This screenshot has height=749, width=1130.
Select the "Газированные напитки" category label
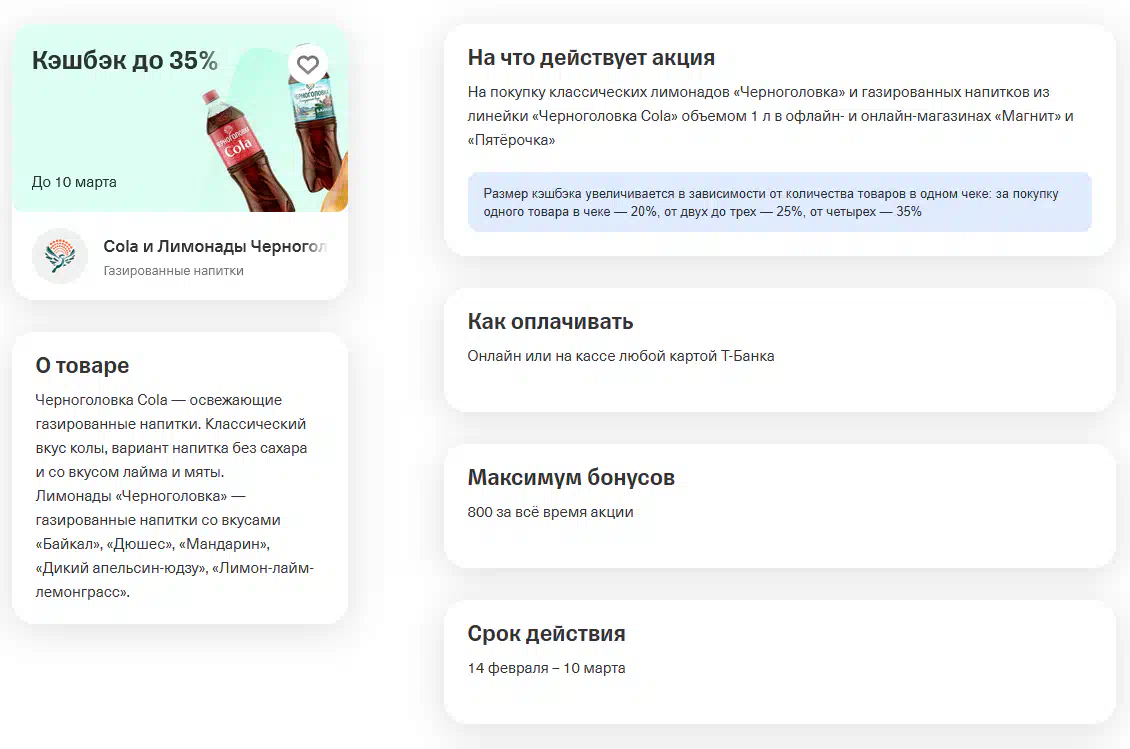pyautogui.click(x=173, y=271)
